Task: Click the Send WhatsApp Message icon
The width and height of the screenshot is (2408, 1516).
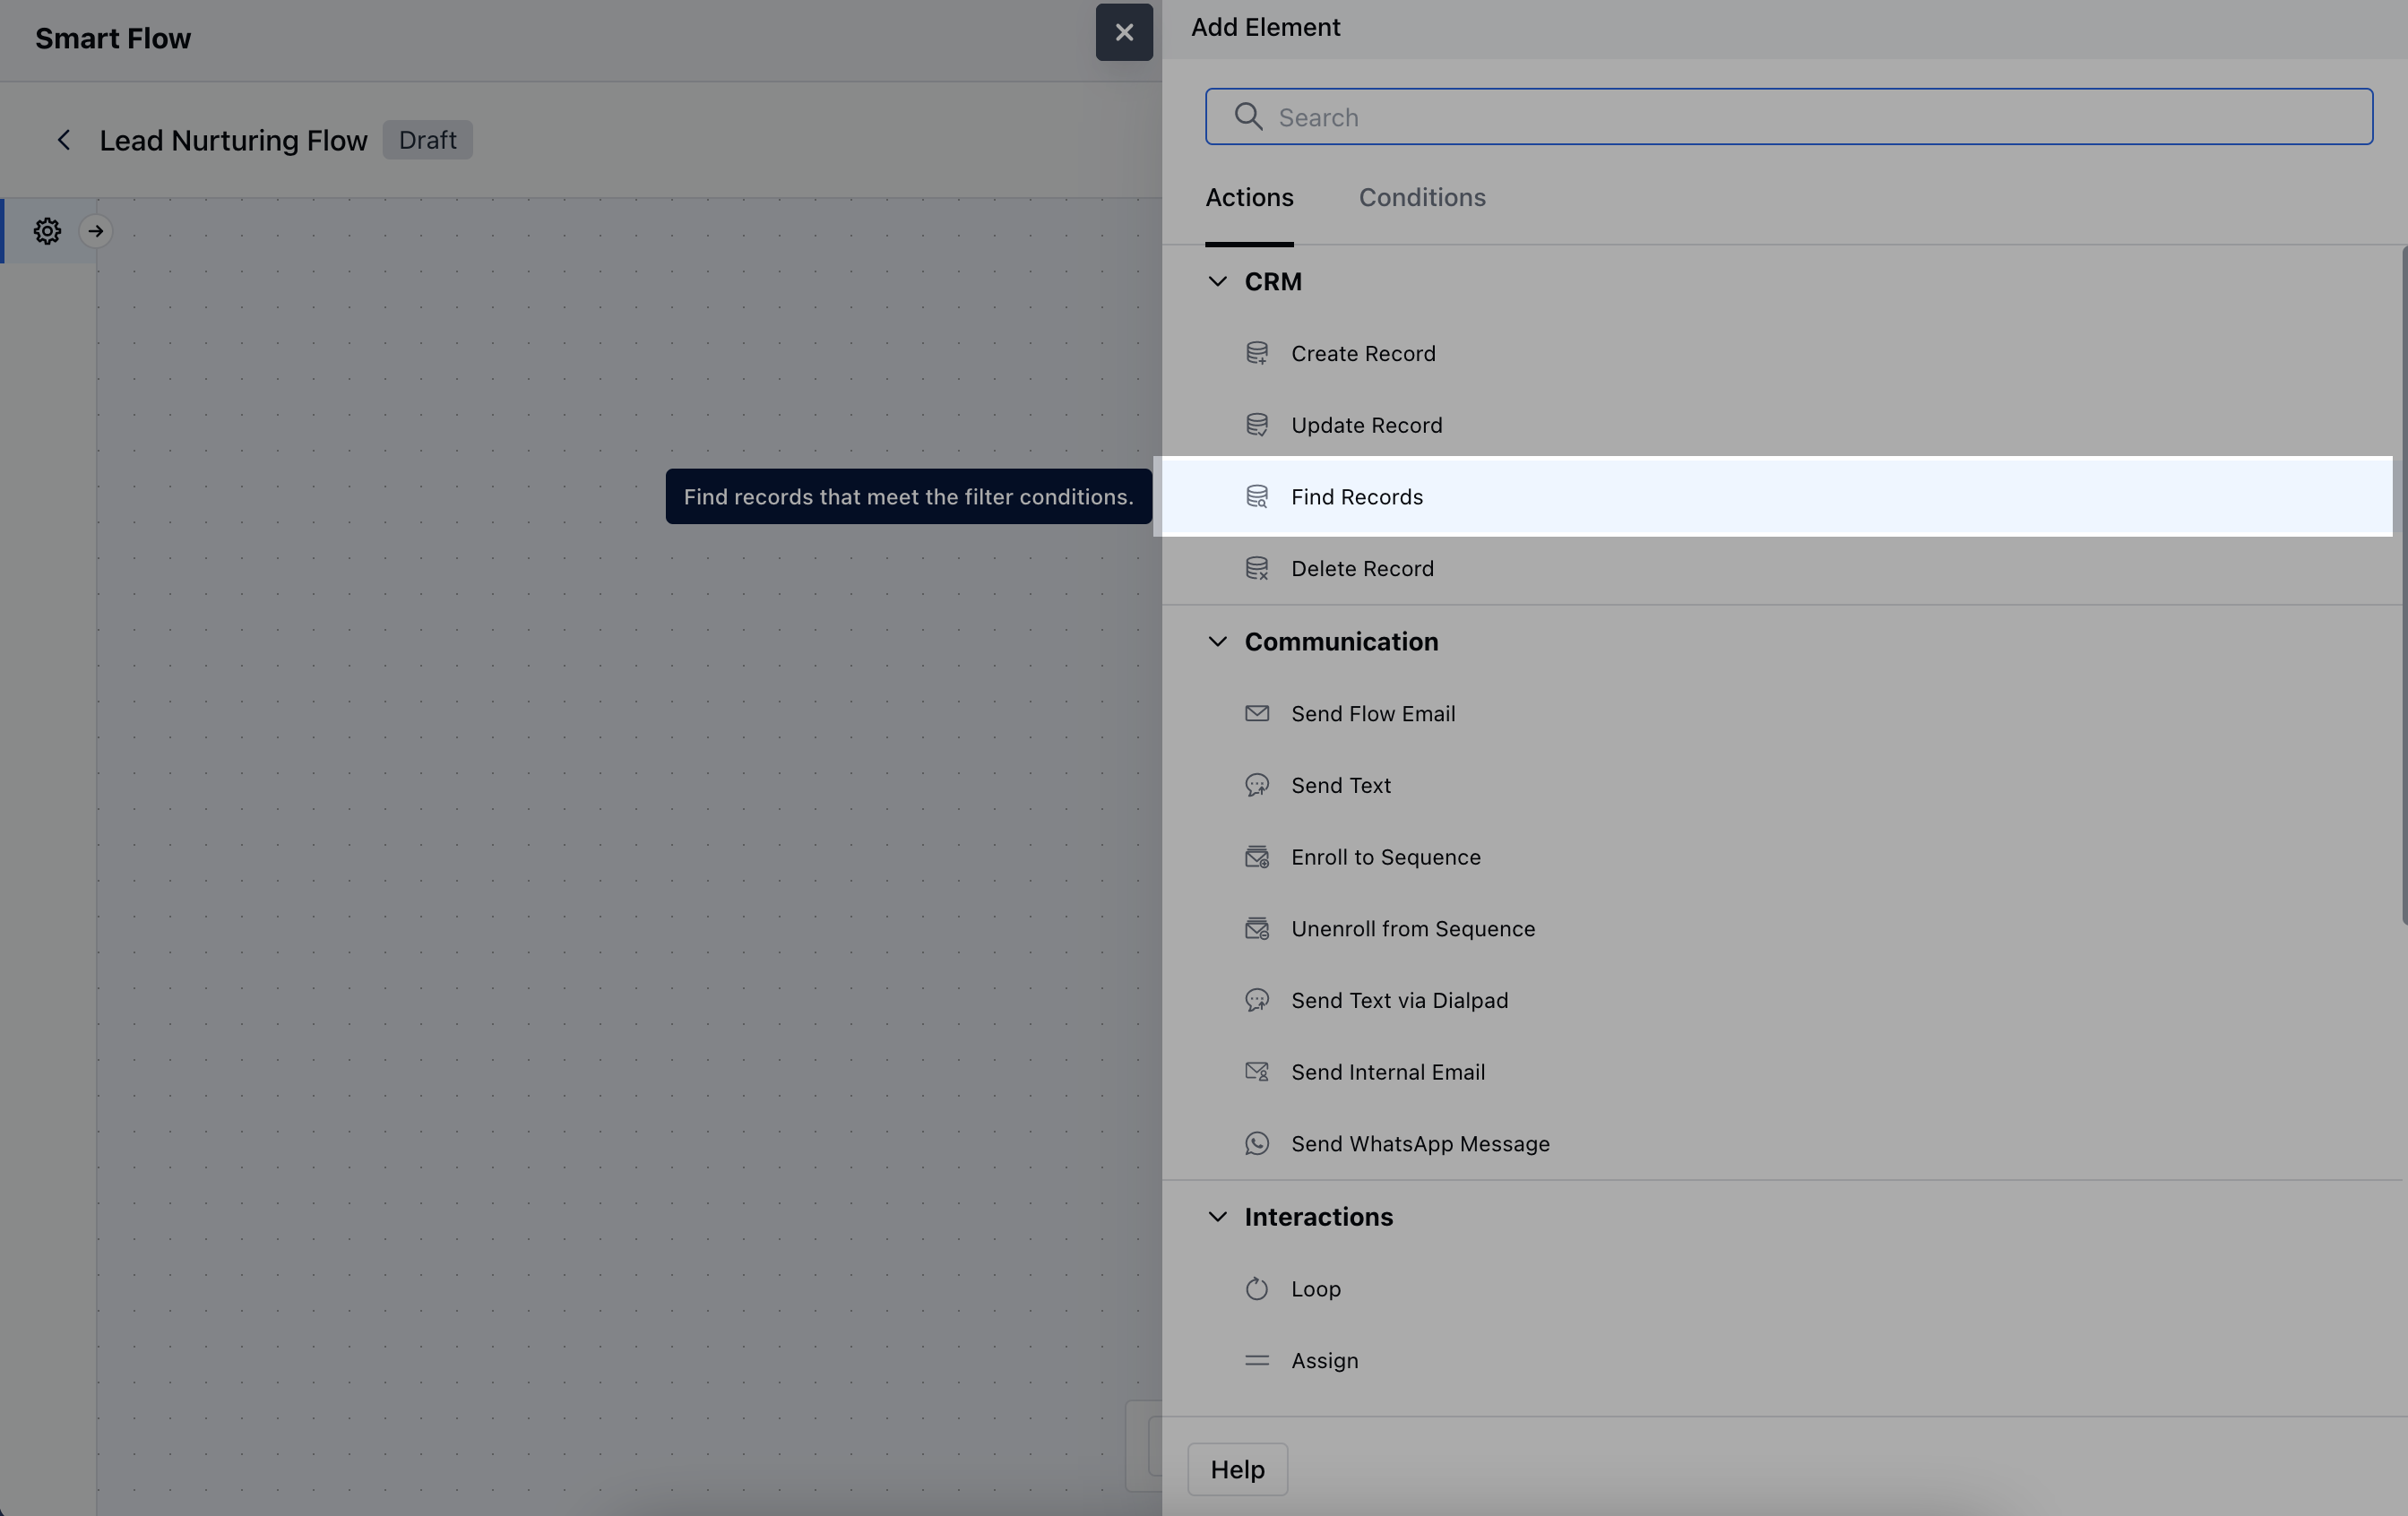Action: click(x=1257, y=1143)
